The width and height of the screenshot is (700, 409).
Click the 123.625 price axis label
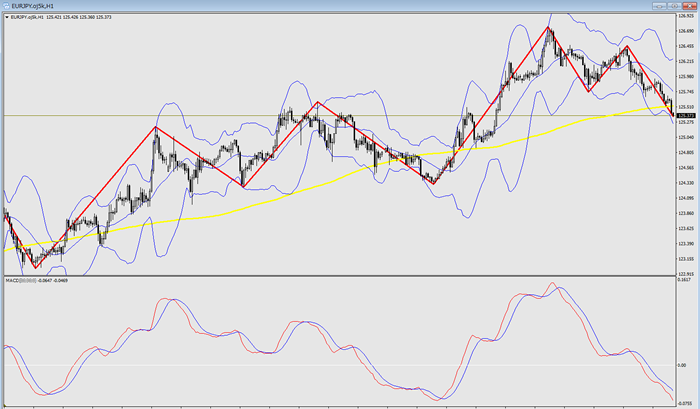[685, 228]
